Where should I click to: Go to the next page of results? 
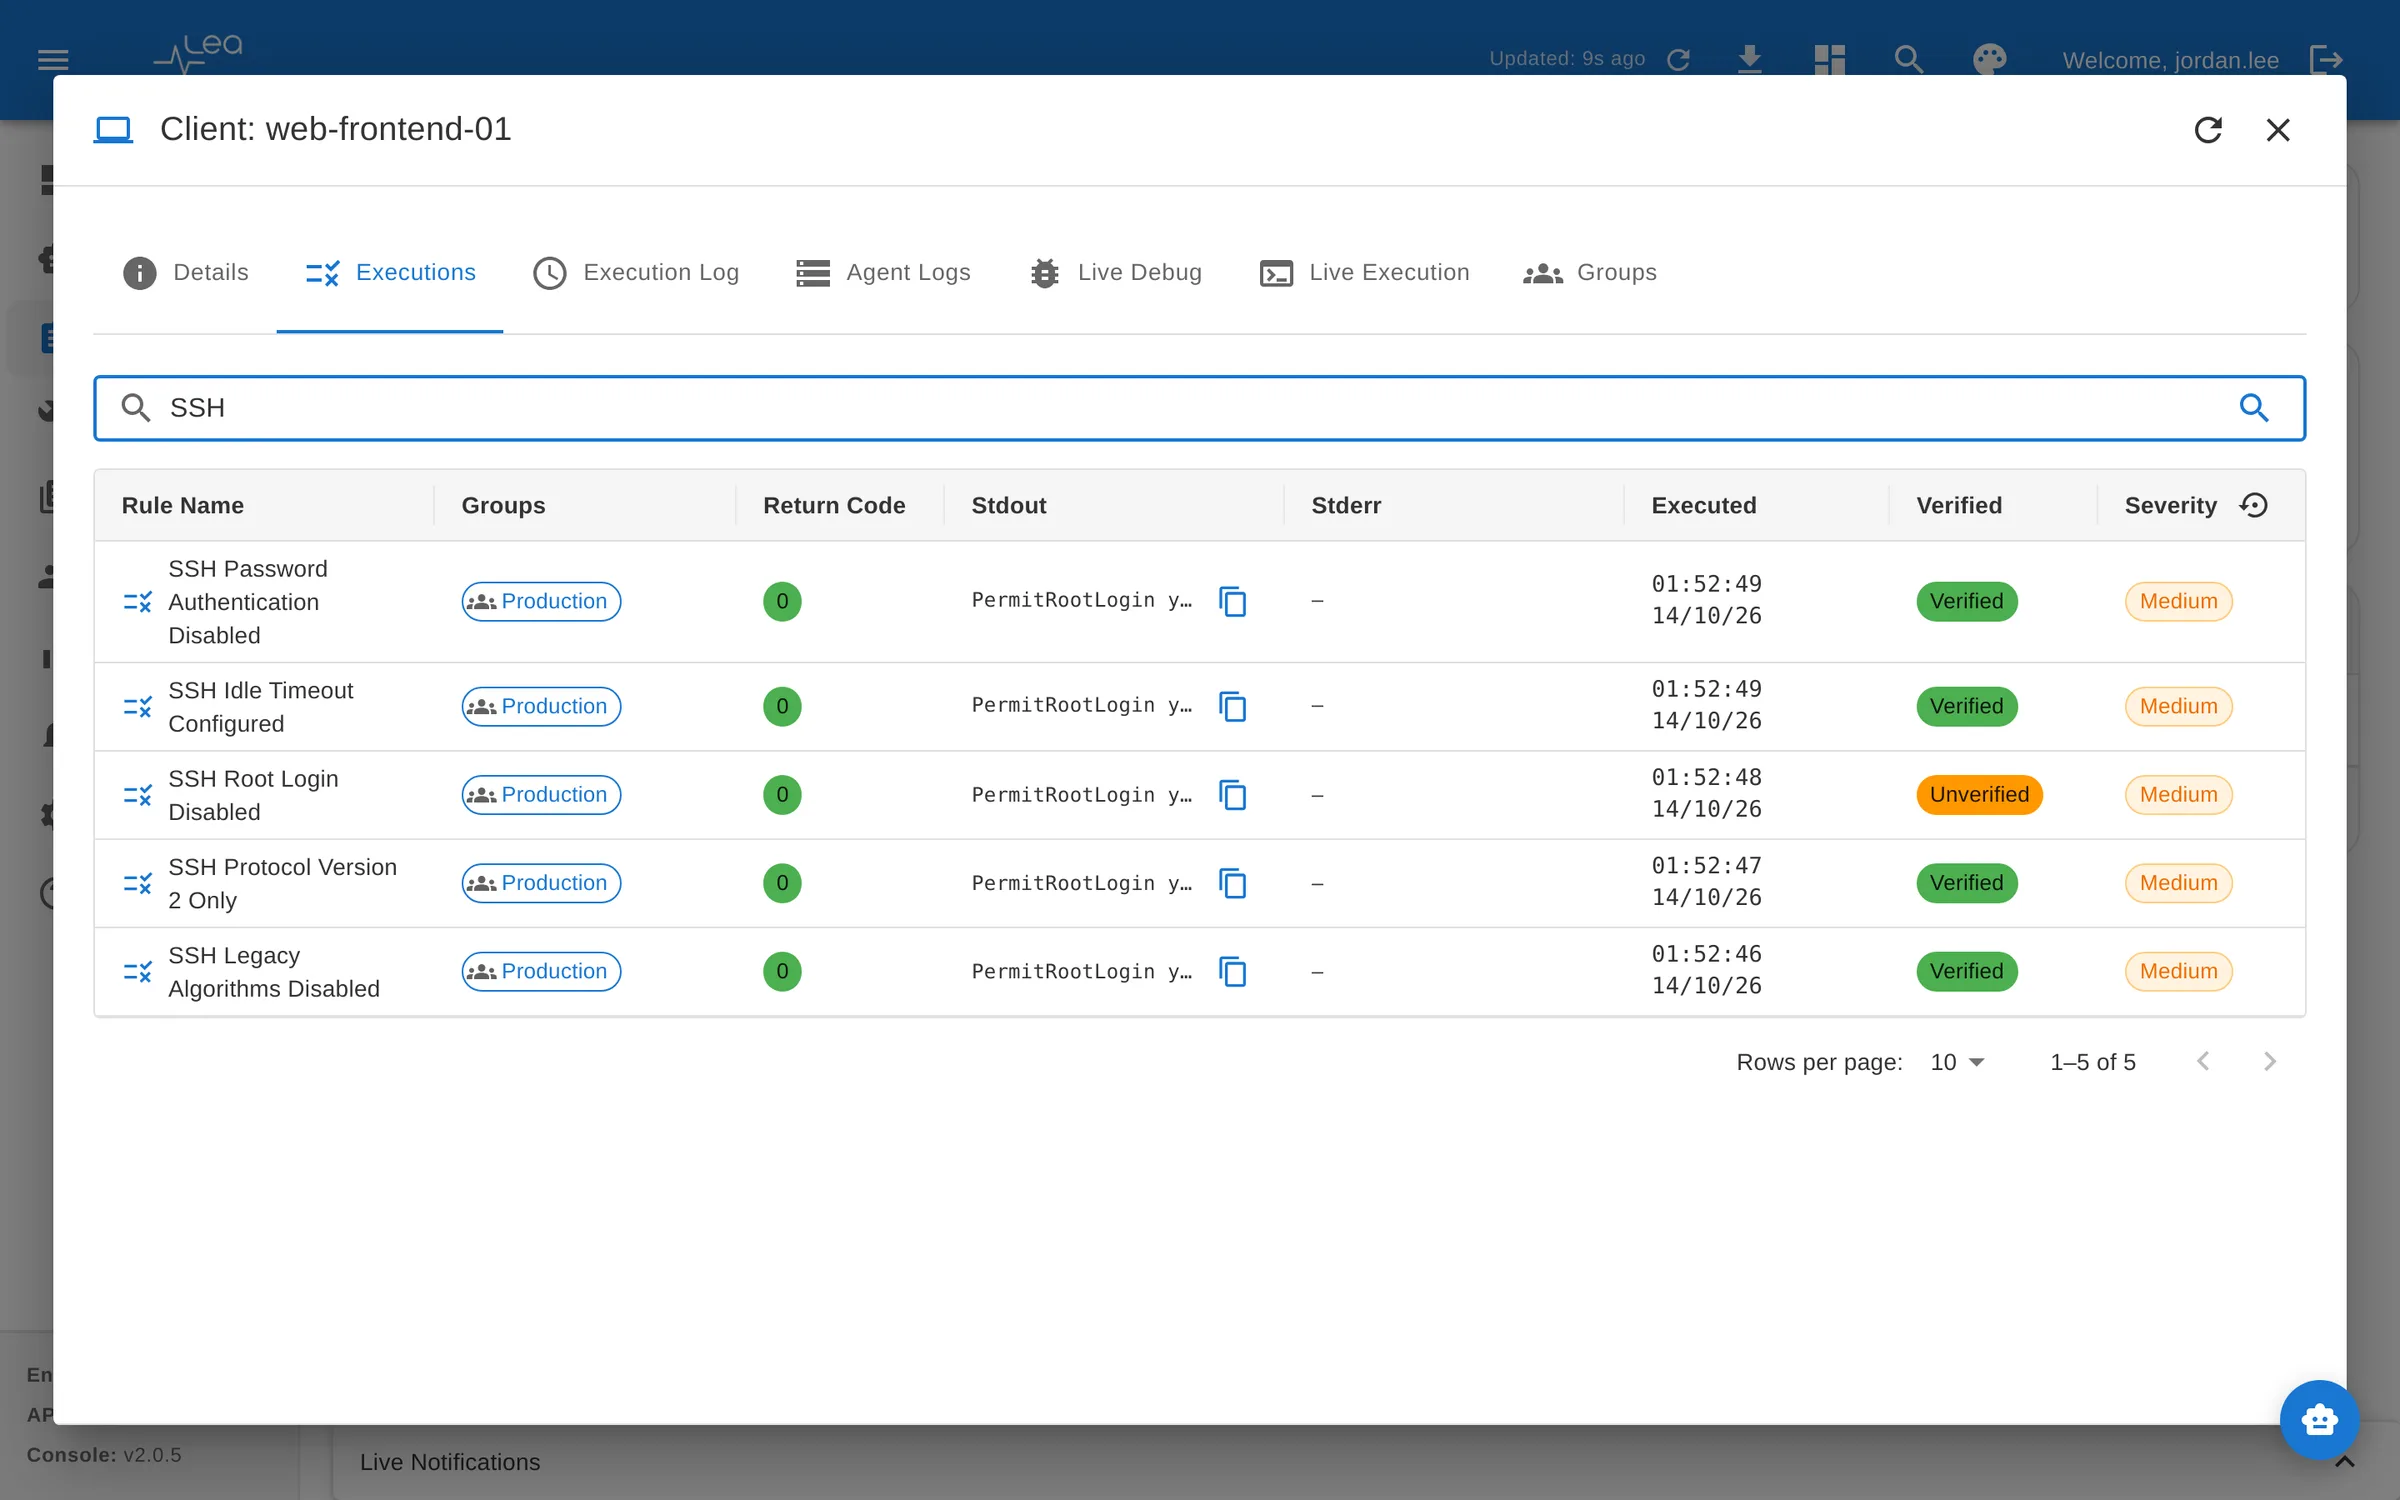2270,1062
